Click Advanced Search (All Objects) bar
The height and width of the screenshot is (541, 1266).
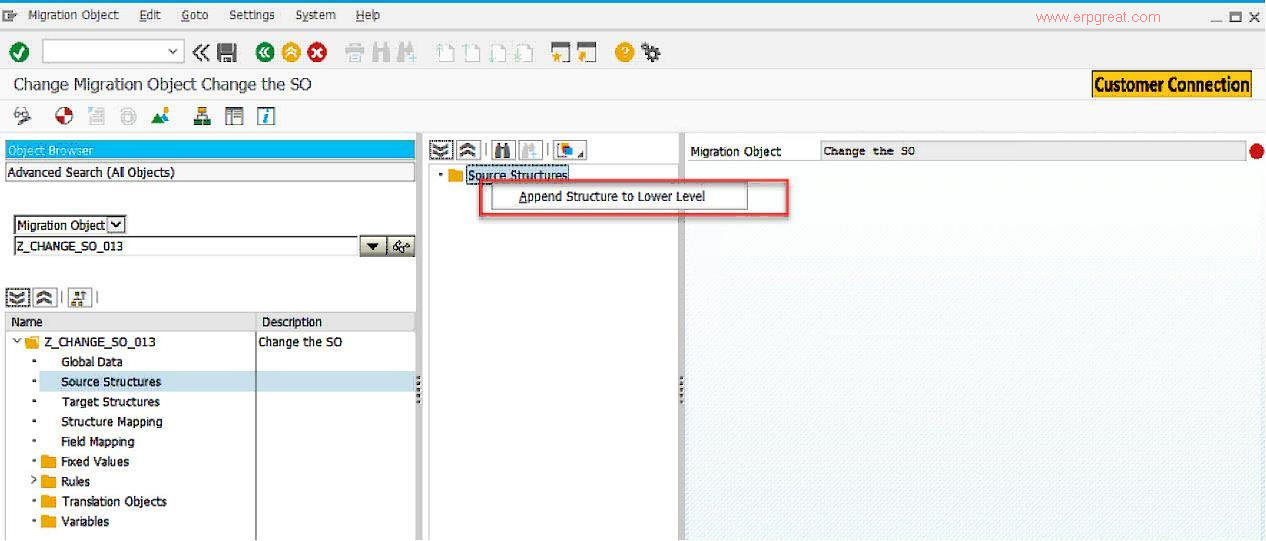click(210, 172)
